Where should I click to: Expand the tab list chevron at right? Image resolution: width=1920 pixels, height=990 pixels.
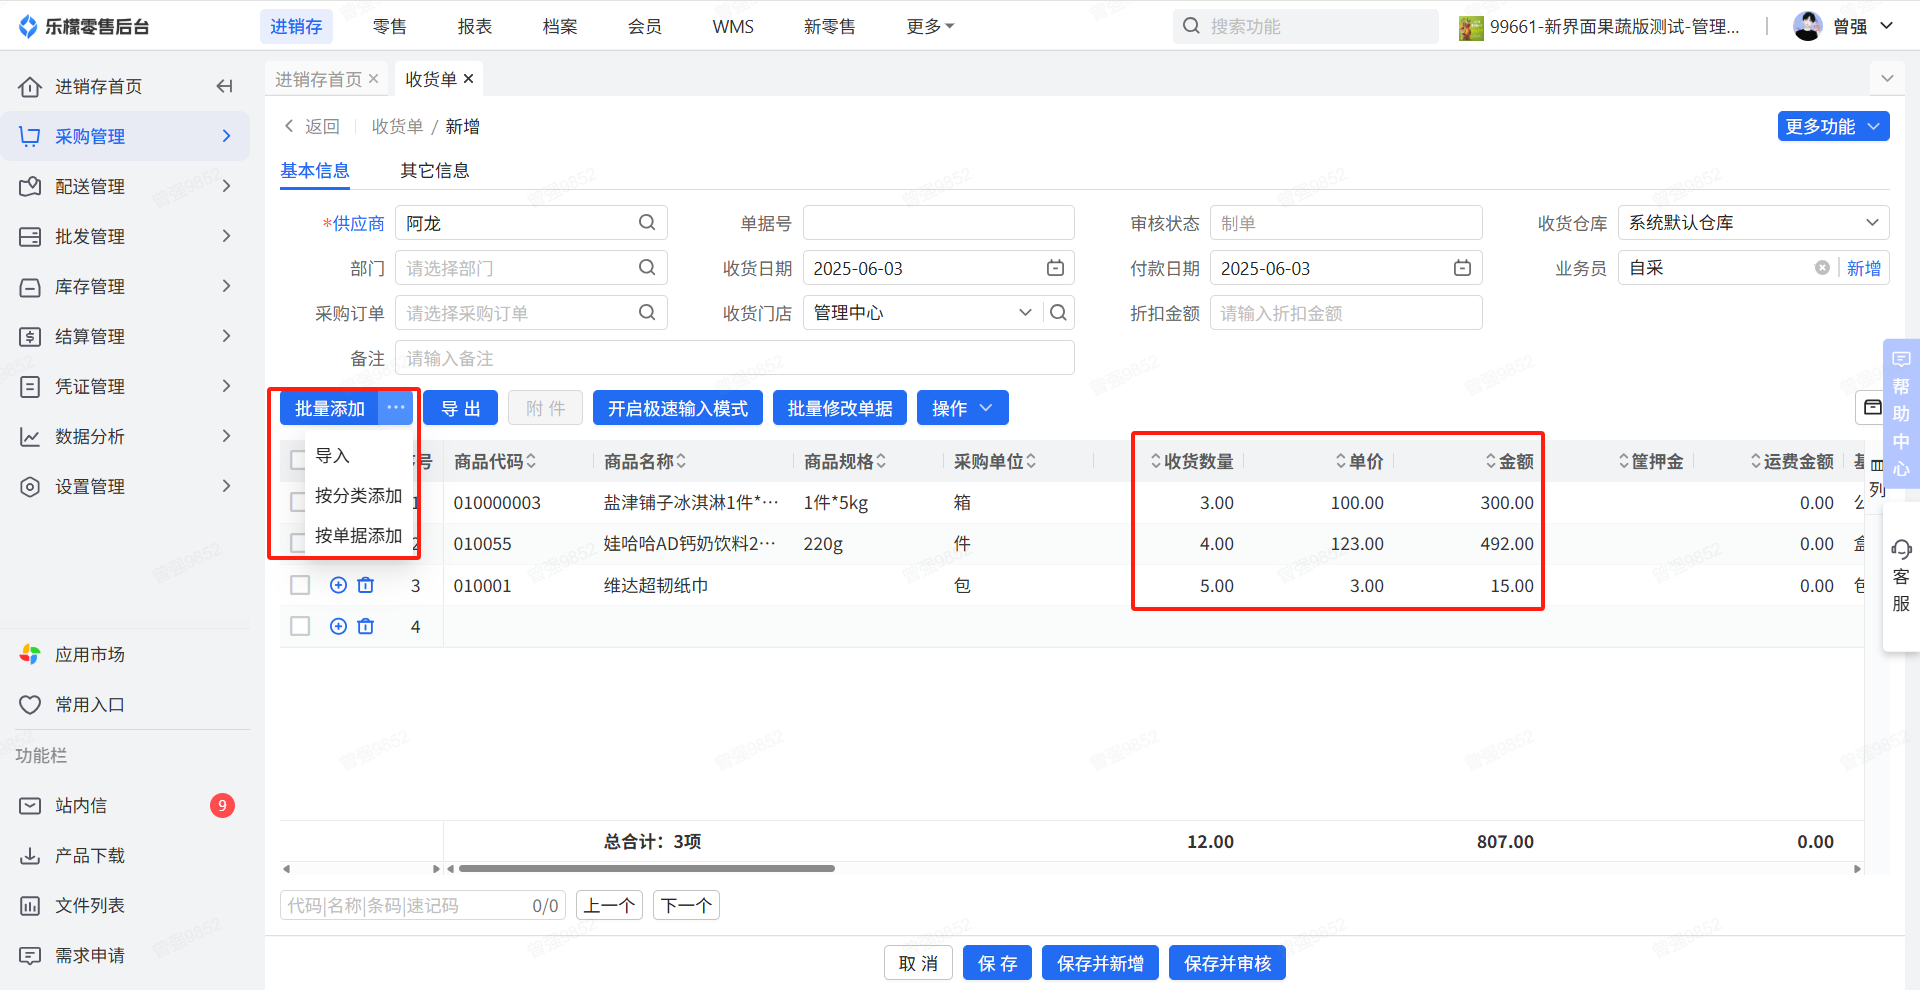1887,78
